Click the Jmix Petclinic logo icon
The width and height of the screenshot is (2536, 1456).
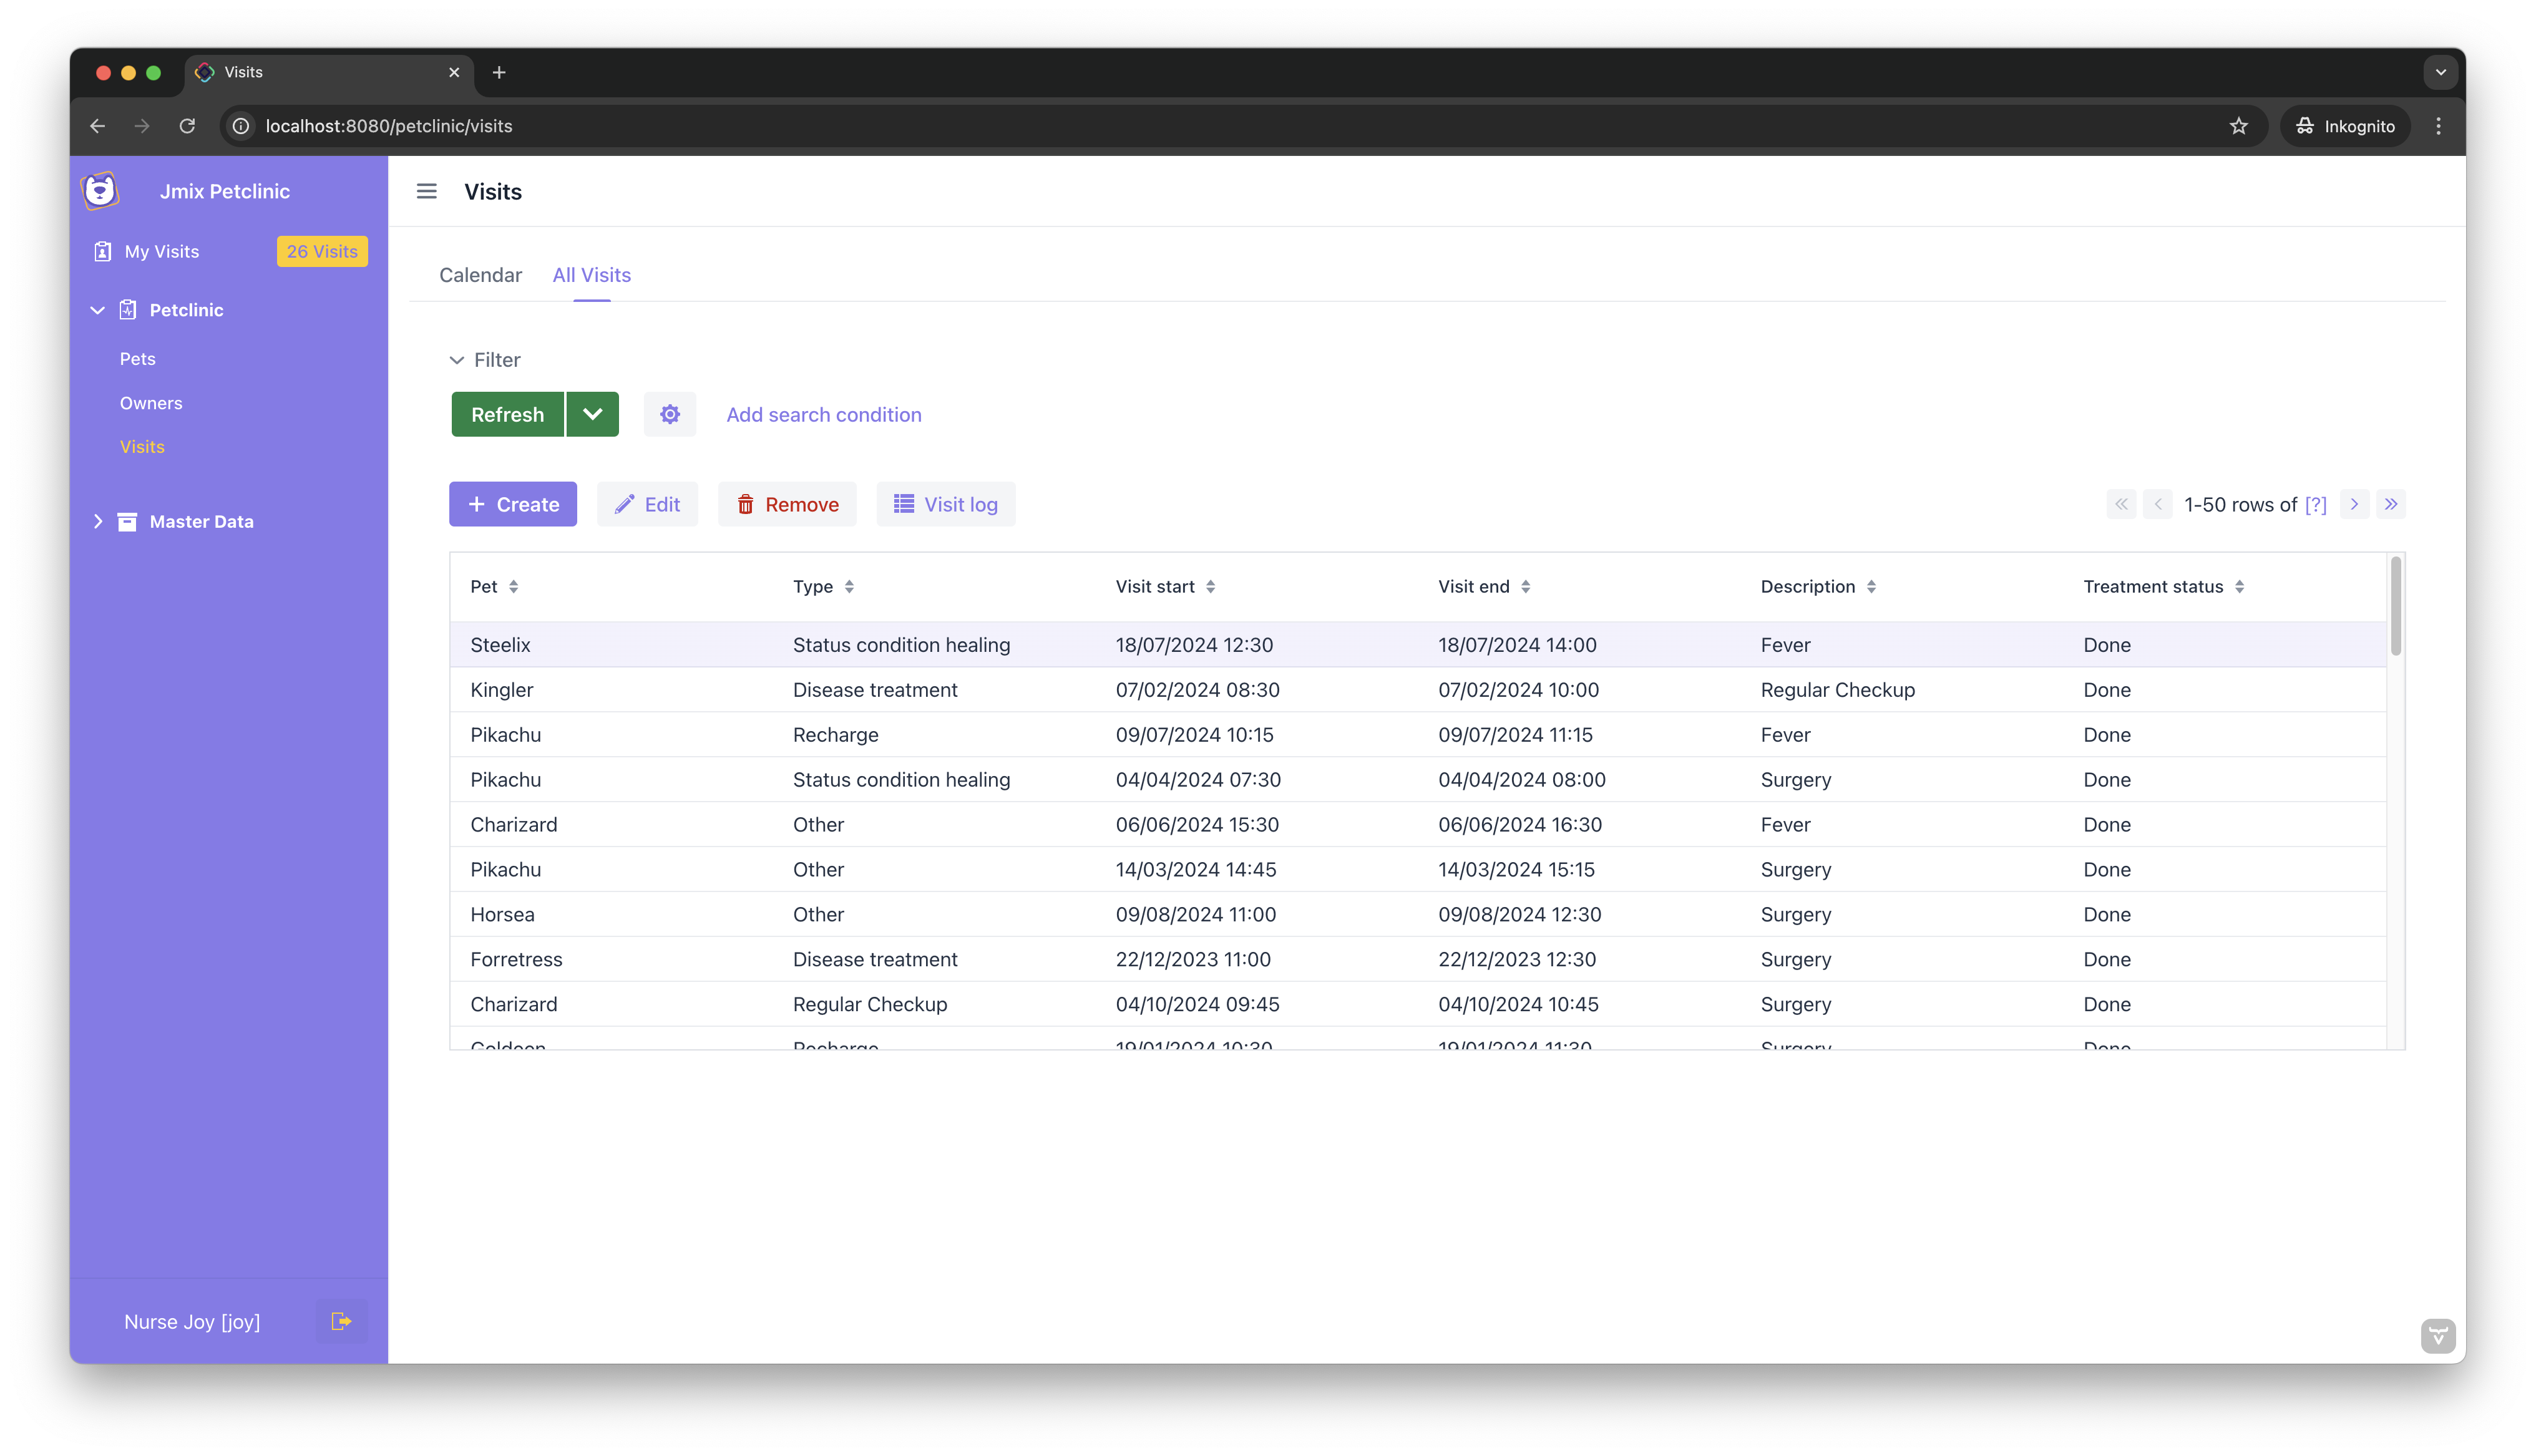click(100, 190)
